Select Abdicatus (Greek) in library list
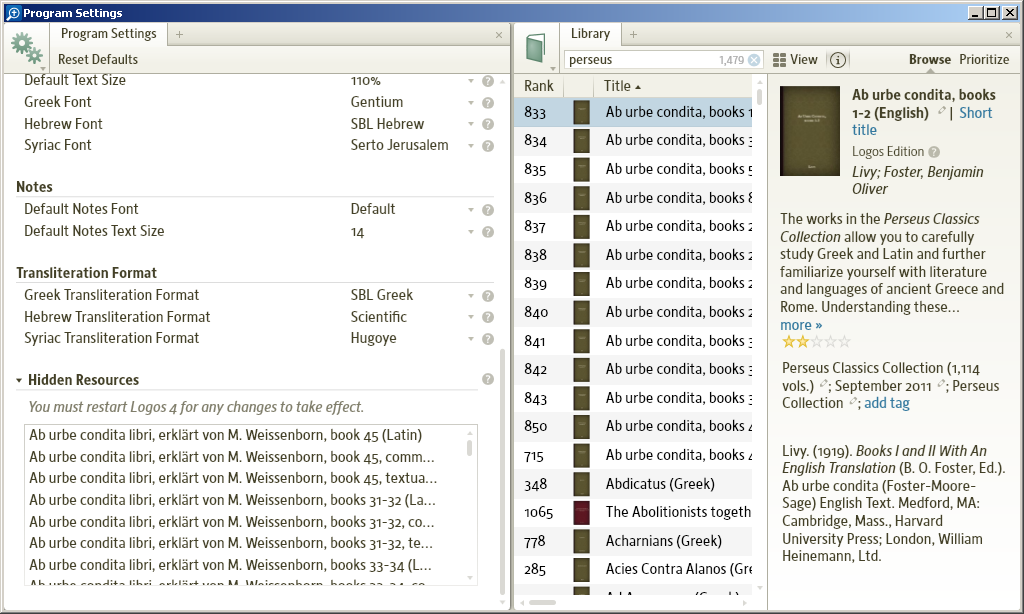 (633, 484)
